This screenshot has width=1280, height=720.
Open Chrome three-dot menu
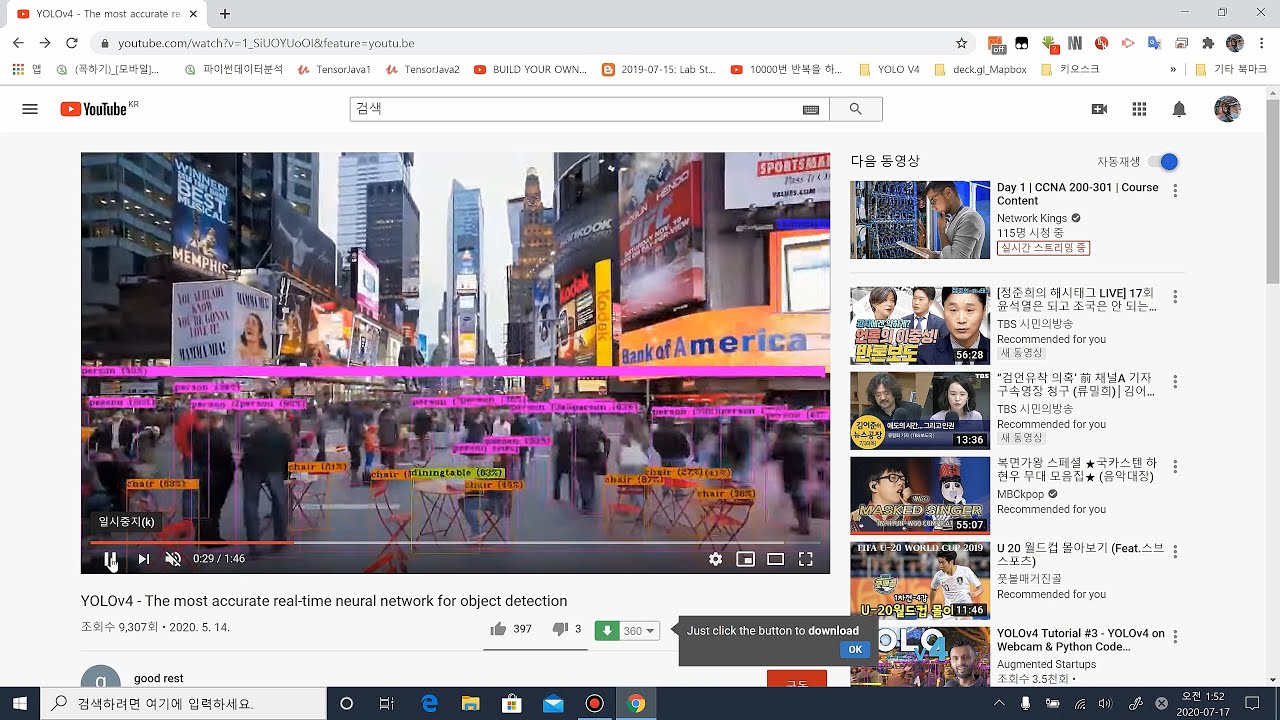coord(1262,43)
